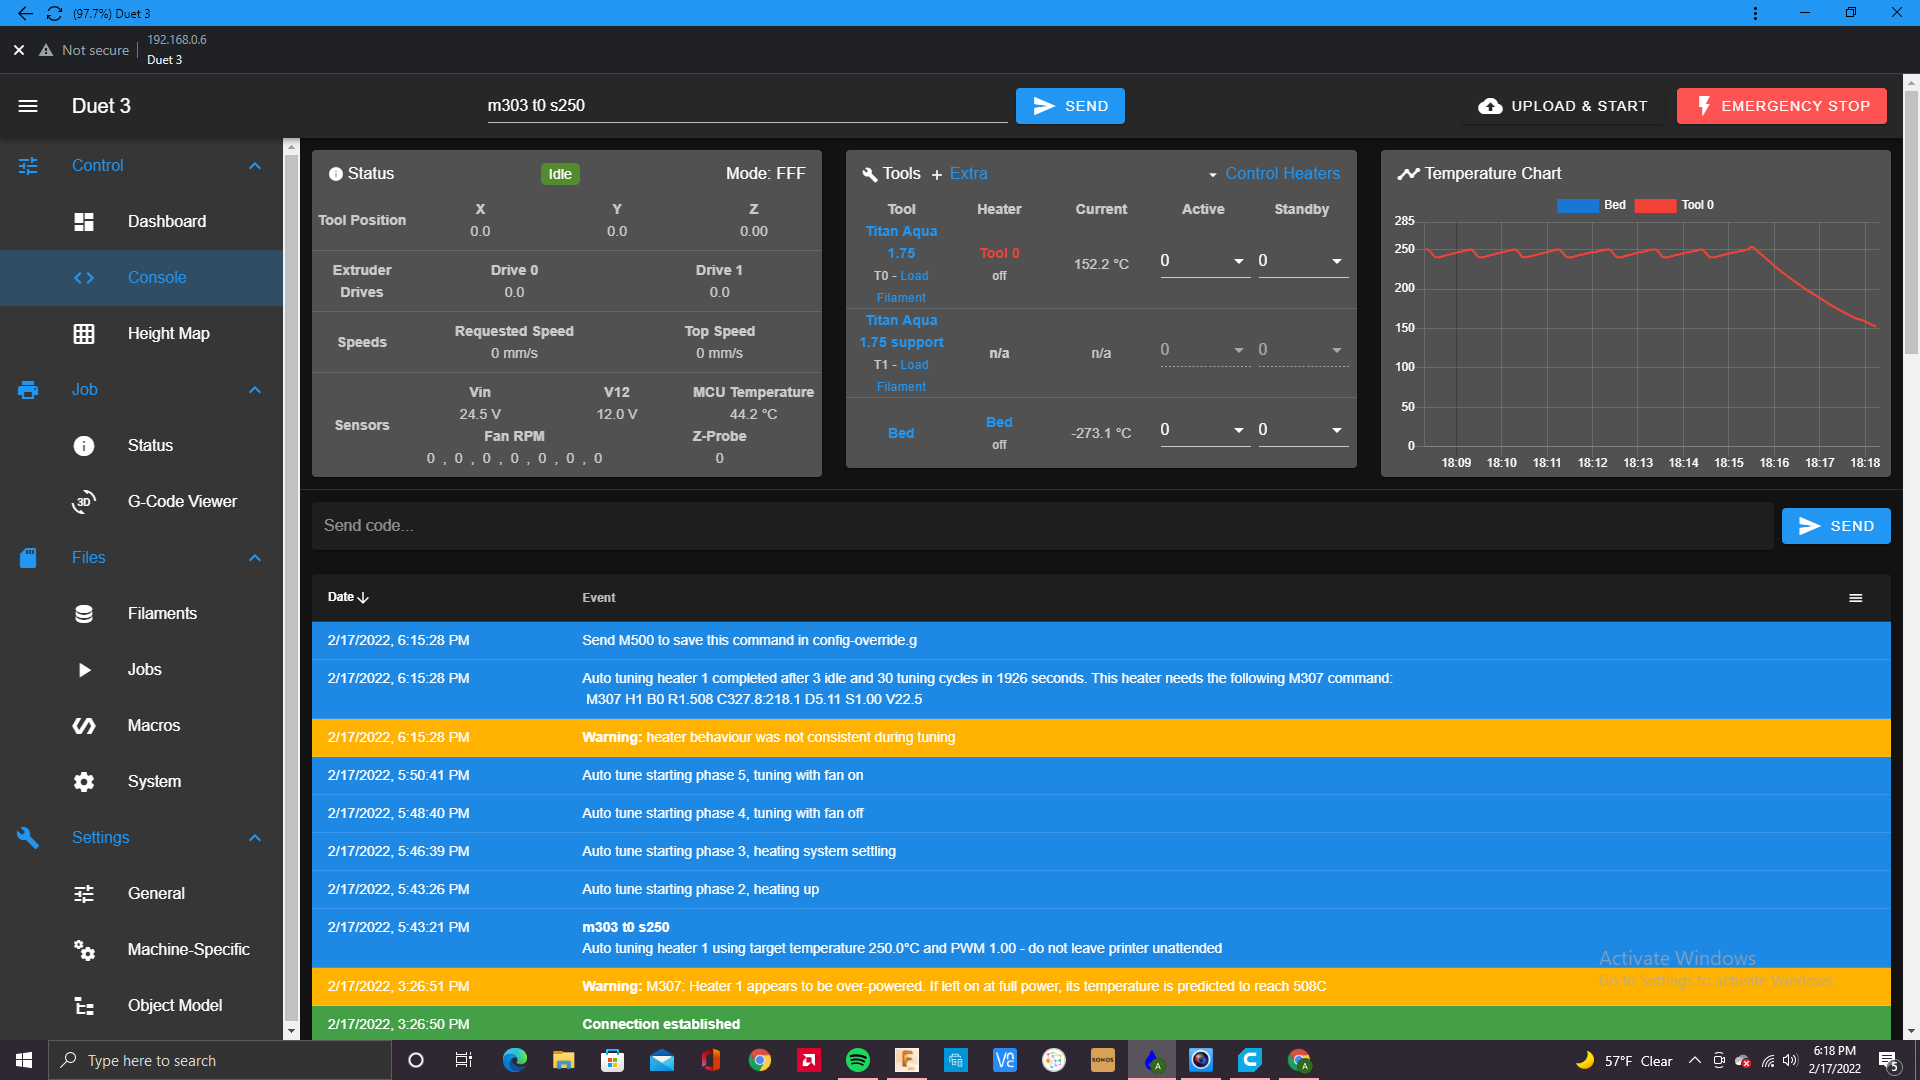The image size is (1920, 1080).
Task: Open the Macros page
Action: [154, 726]
